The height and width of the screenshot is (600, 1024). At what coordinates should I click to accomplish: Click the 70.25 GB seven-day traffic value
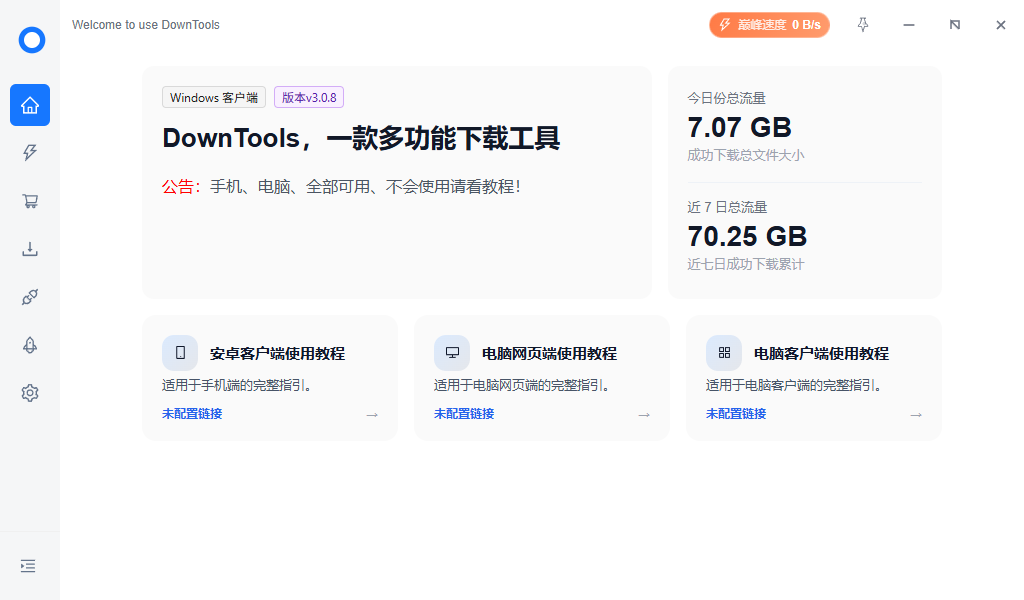point(747,236)
